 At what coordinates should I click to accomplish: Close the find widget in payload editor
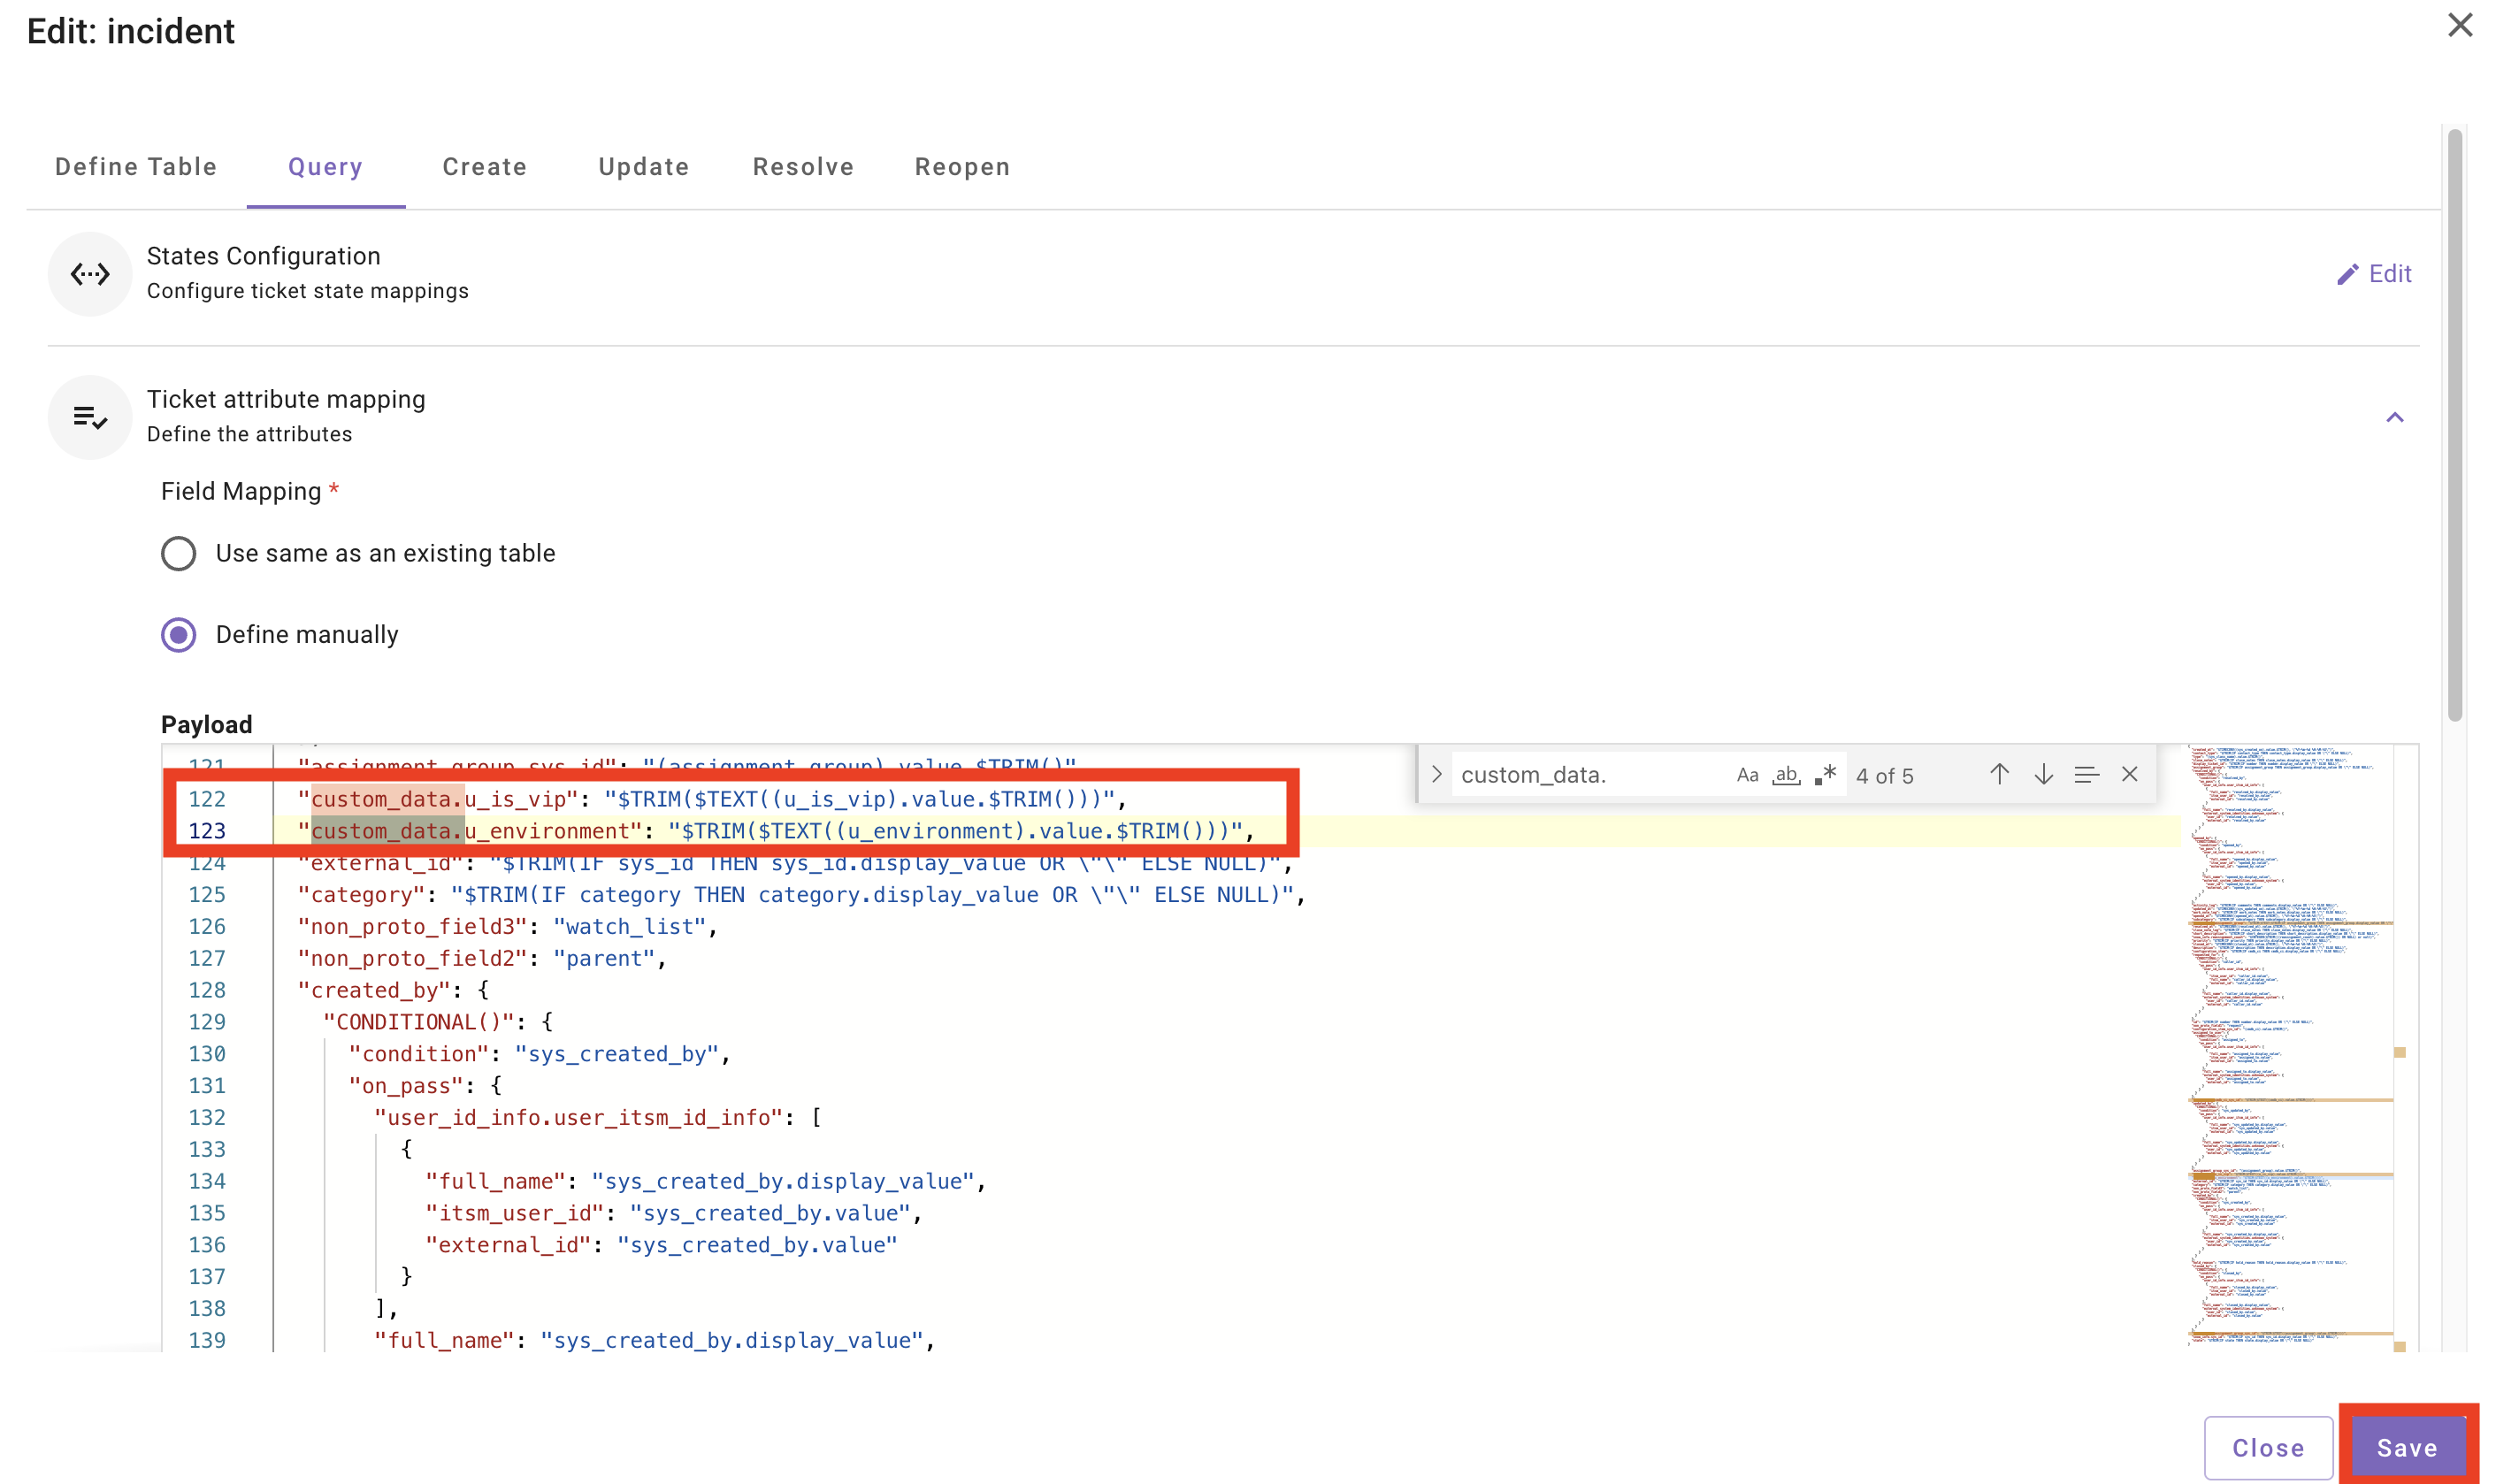click(x=2129, y=774)
